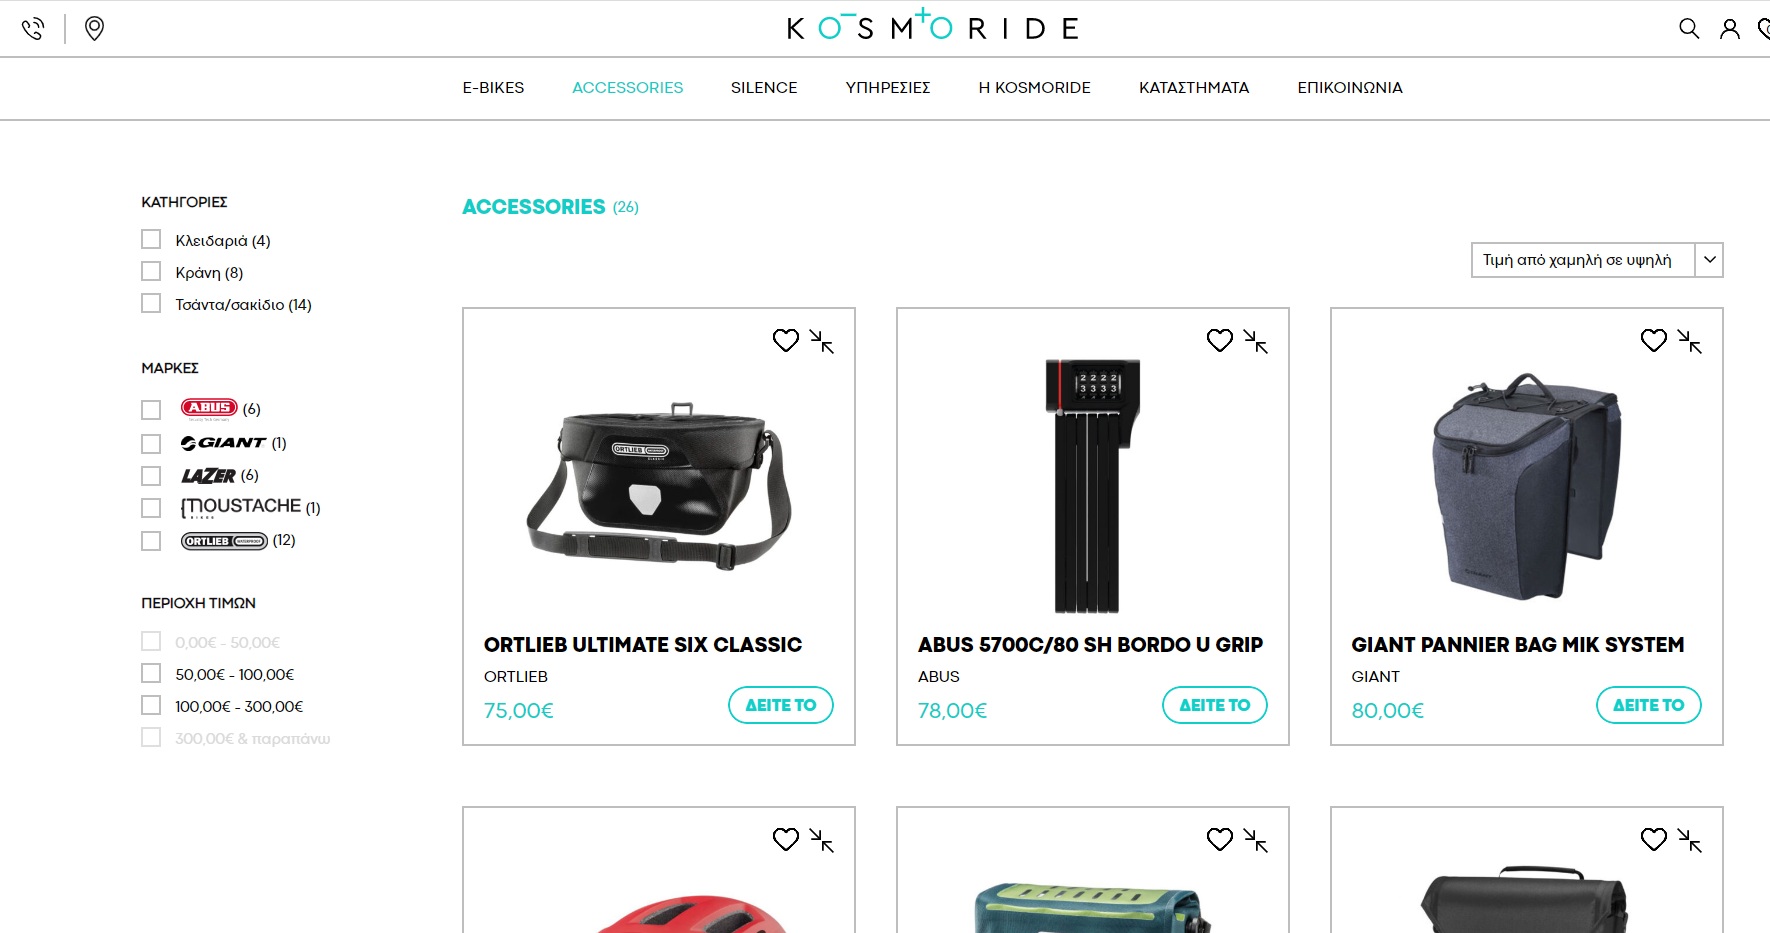This screenshot has height=933, width=1770.
Task: Check the Κλειδαριά category filter
Action: pos(151,239)
